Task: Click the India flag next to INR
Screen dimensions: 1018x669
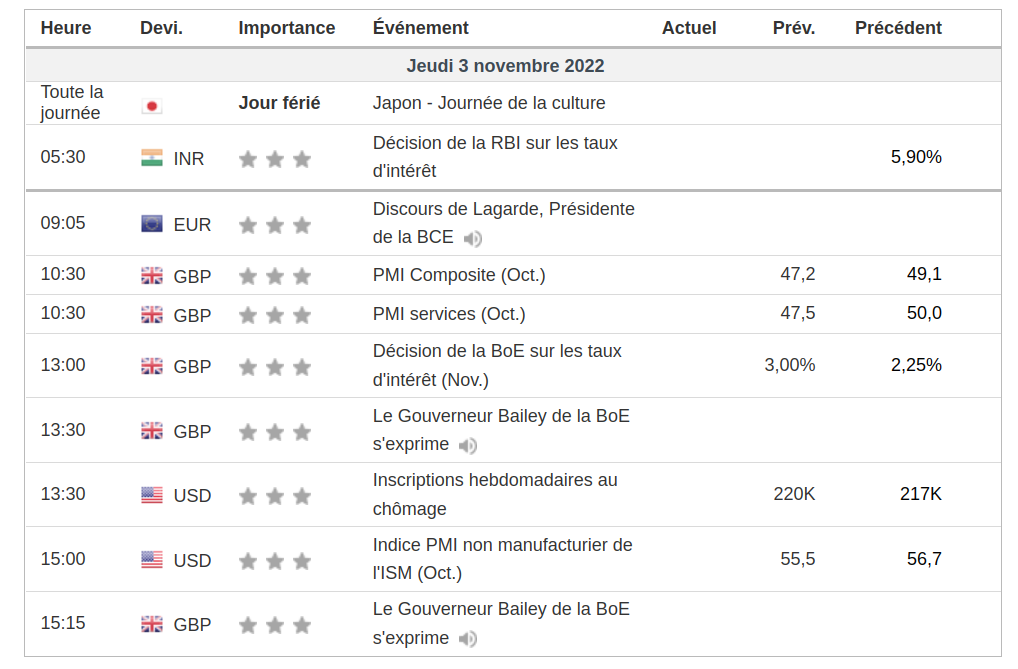Action: [x=152, y=158]
